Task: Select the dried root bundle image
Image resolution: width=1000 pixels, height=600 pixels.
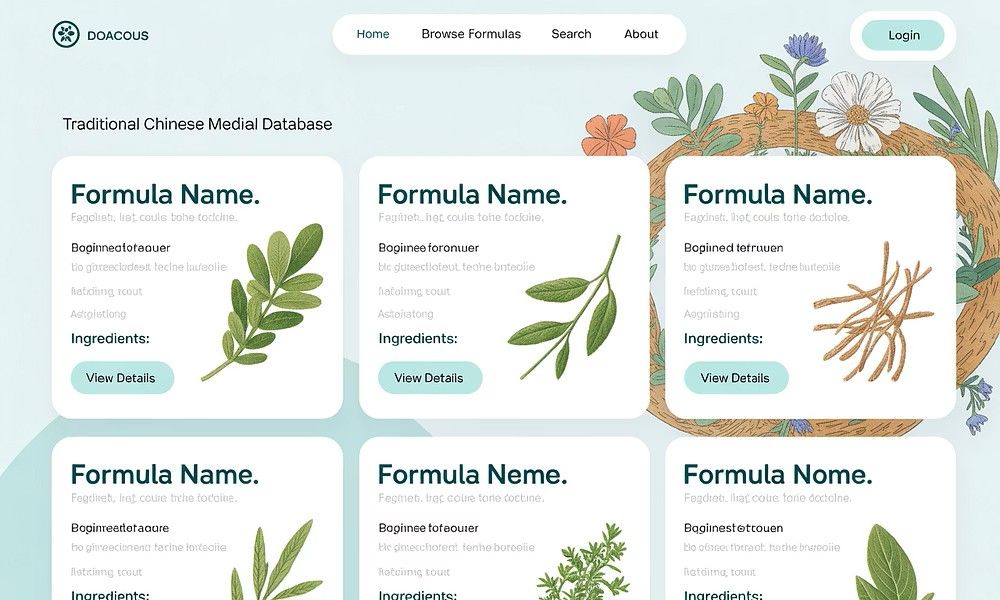Action: point(872,312)
